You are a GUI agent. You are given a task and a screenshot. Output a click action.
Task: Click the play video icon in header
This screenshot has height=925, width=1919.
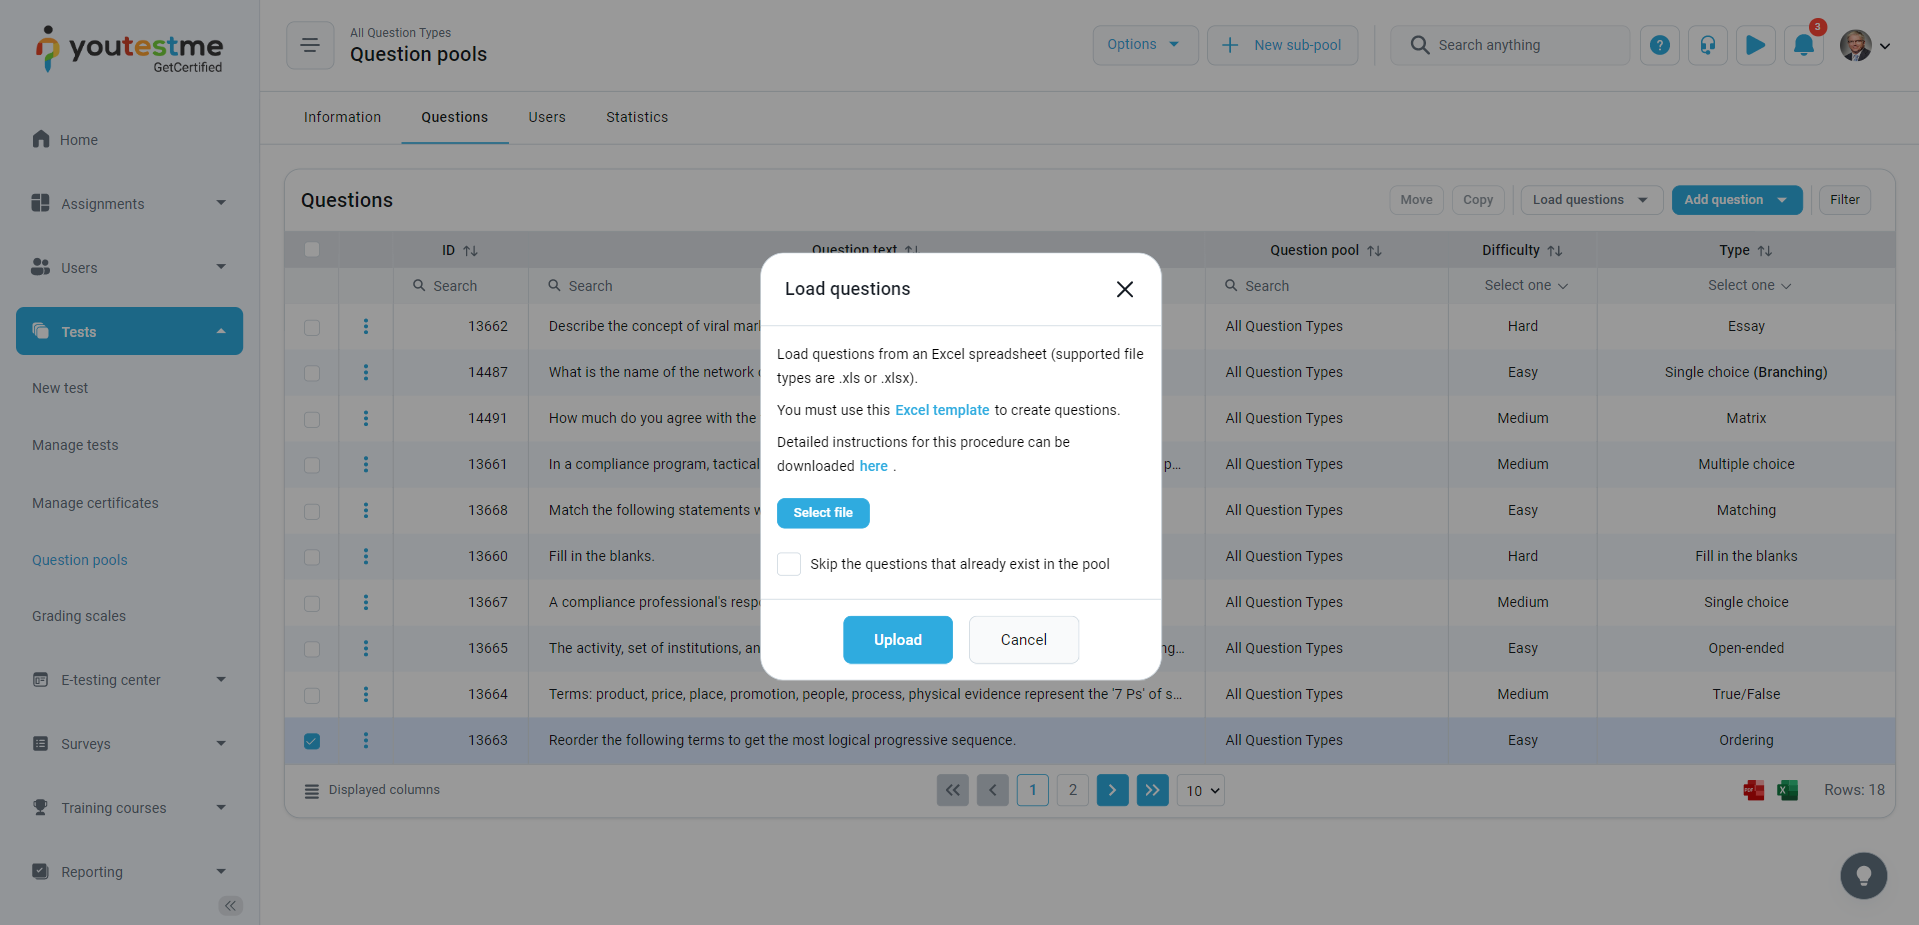tap(1755, 45)
